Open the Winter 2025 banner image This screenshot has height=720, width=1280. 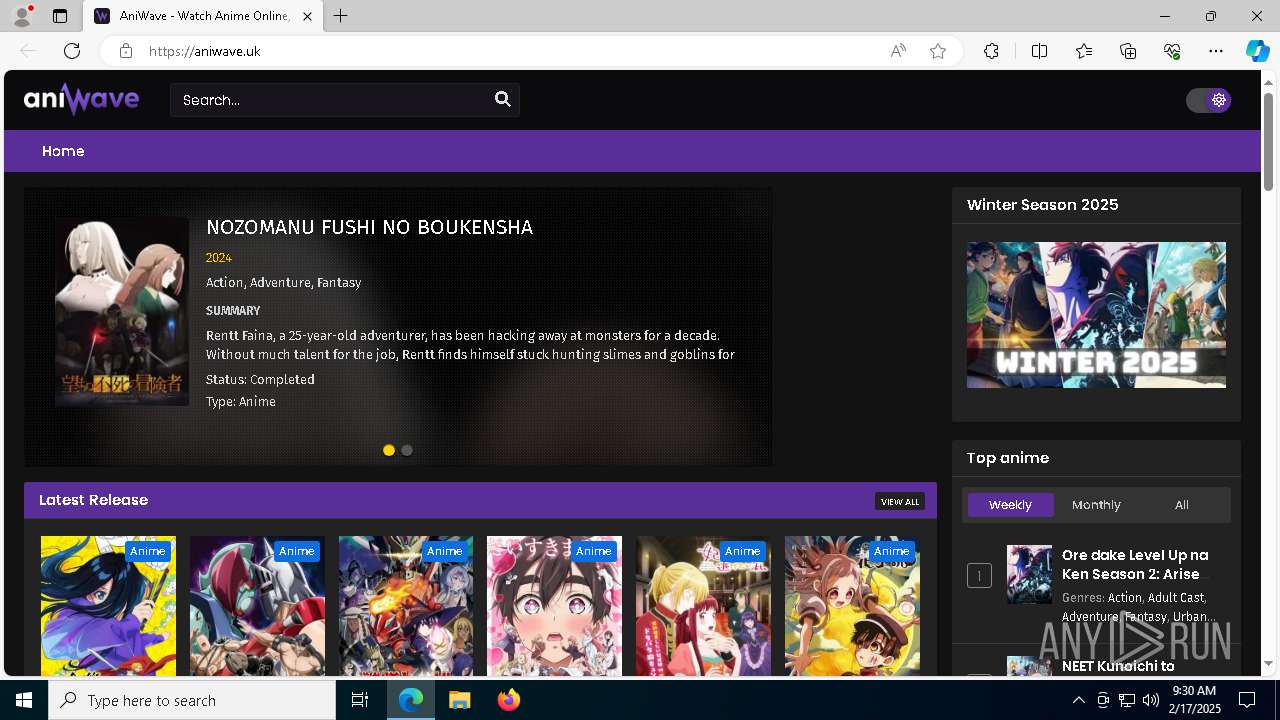click(x=1096, y=315)
